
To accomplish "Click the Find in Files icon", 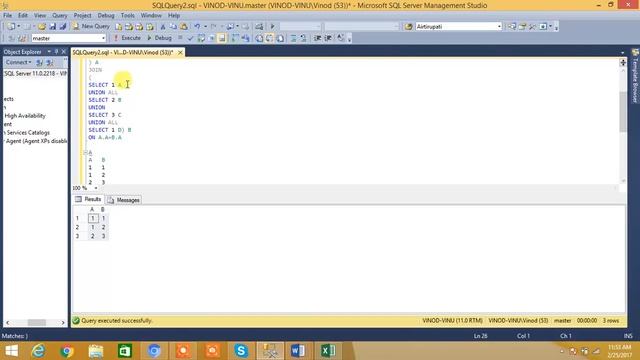I will [x=408, y=27].
